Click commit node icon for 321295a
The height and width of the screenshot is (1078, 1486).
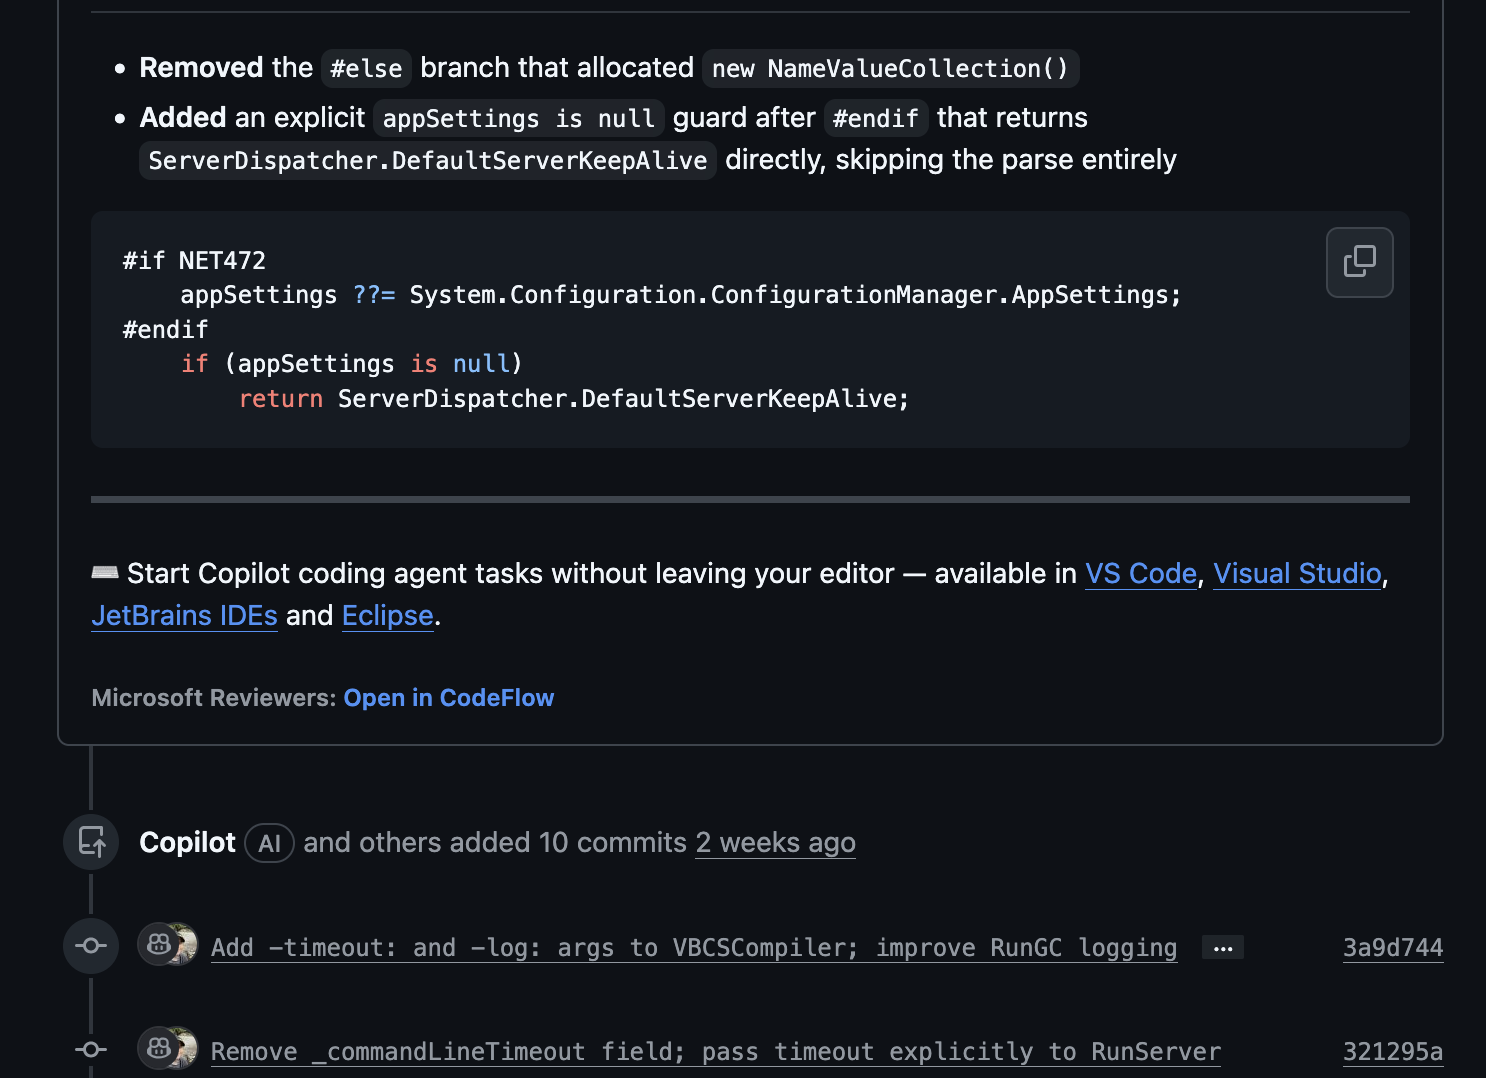[91, 1049]
